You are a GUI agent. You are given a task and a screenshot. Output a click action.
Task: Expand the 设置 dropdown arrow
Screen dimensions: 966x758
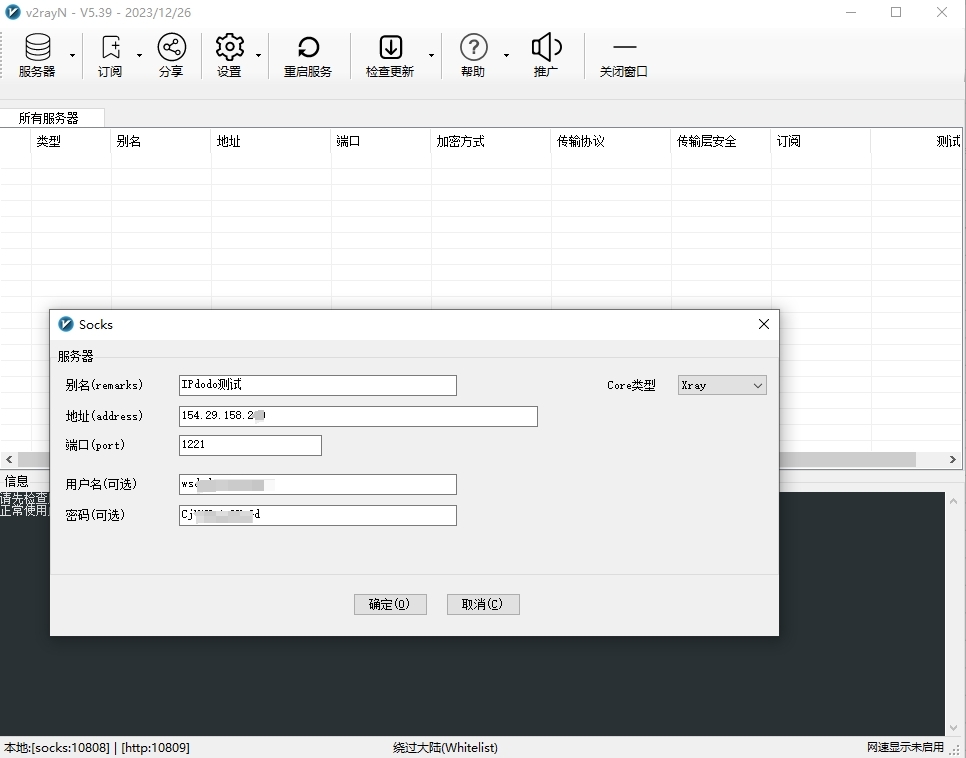tap(259, 55)
